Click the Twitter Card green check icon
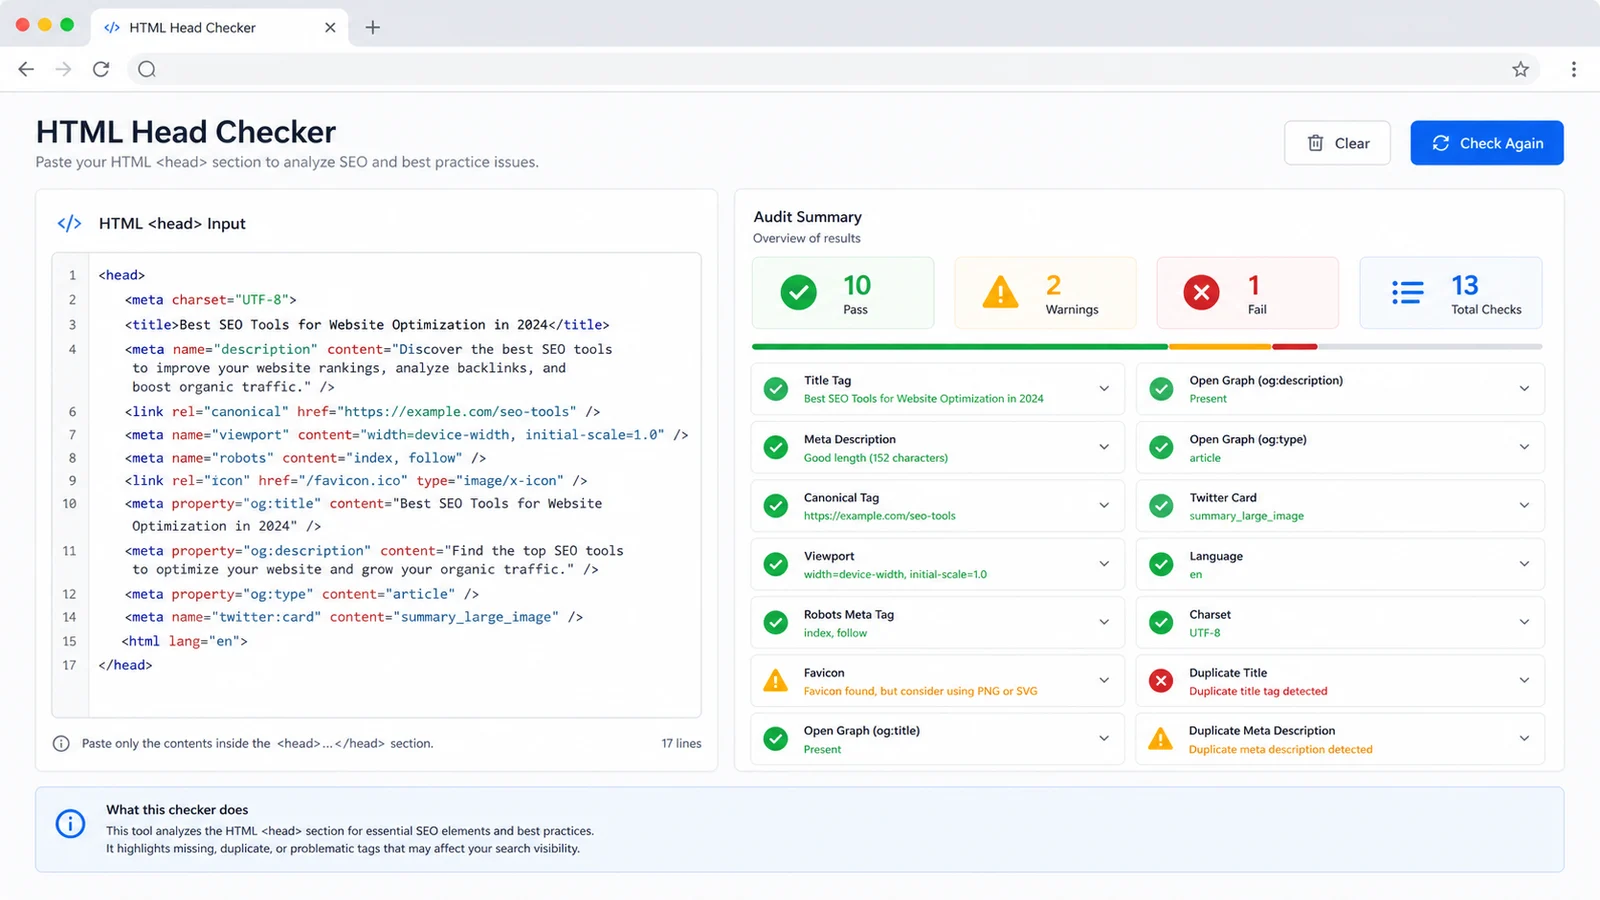The height and width of the screenshot is (900, 1600). click(x=1161, y=506)
